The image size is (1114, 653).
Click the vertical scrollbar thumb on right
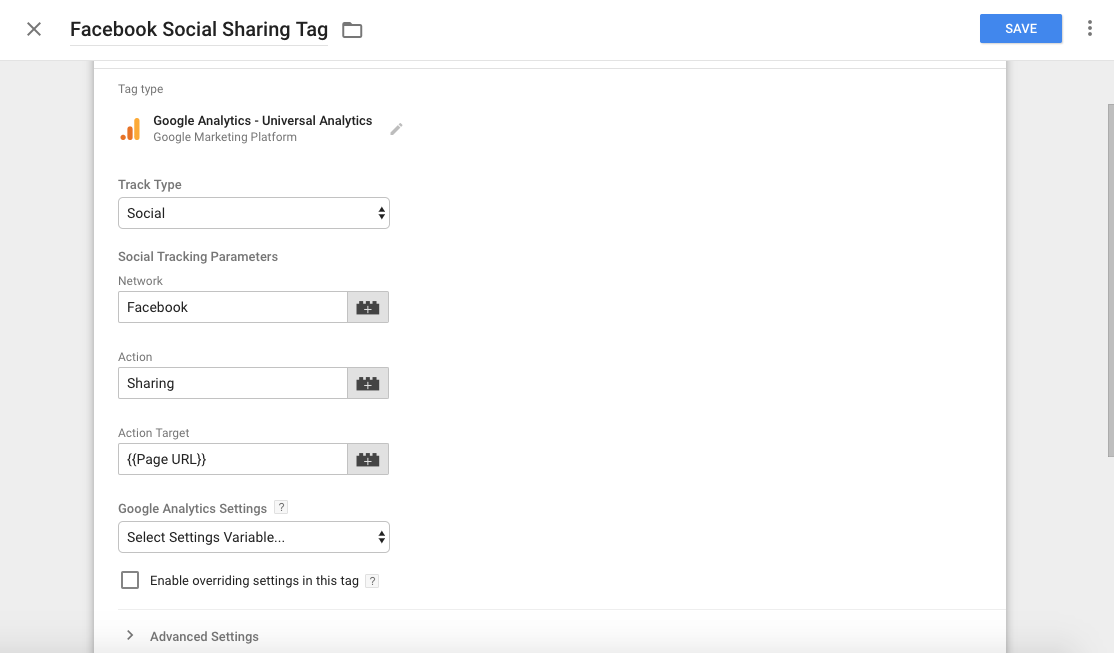coord(1110,281)
